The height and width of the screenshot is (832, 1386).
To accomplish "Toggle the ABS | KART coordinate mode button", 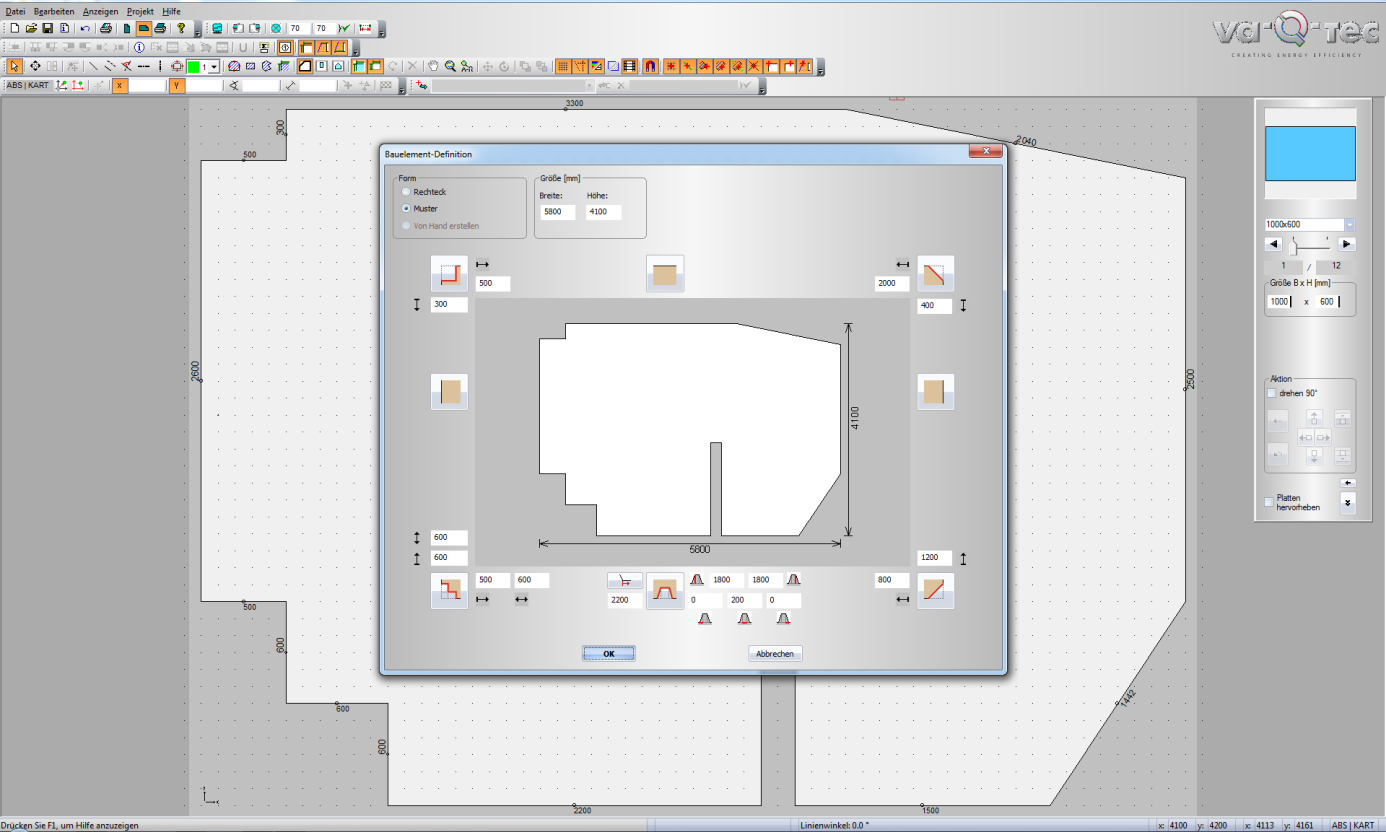I will coord(27,86).
